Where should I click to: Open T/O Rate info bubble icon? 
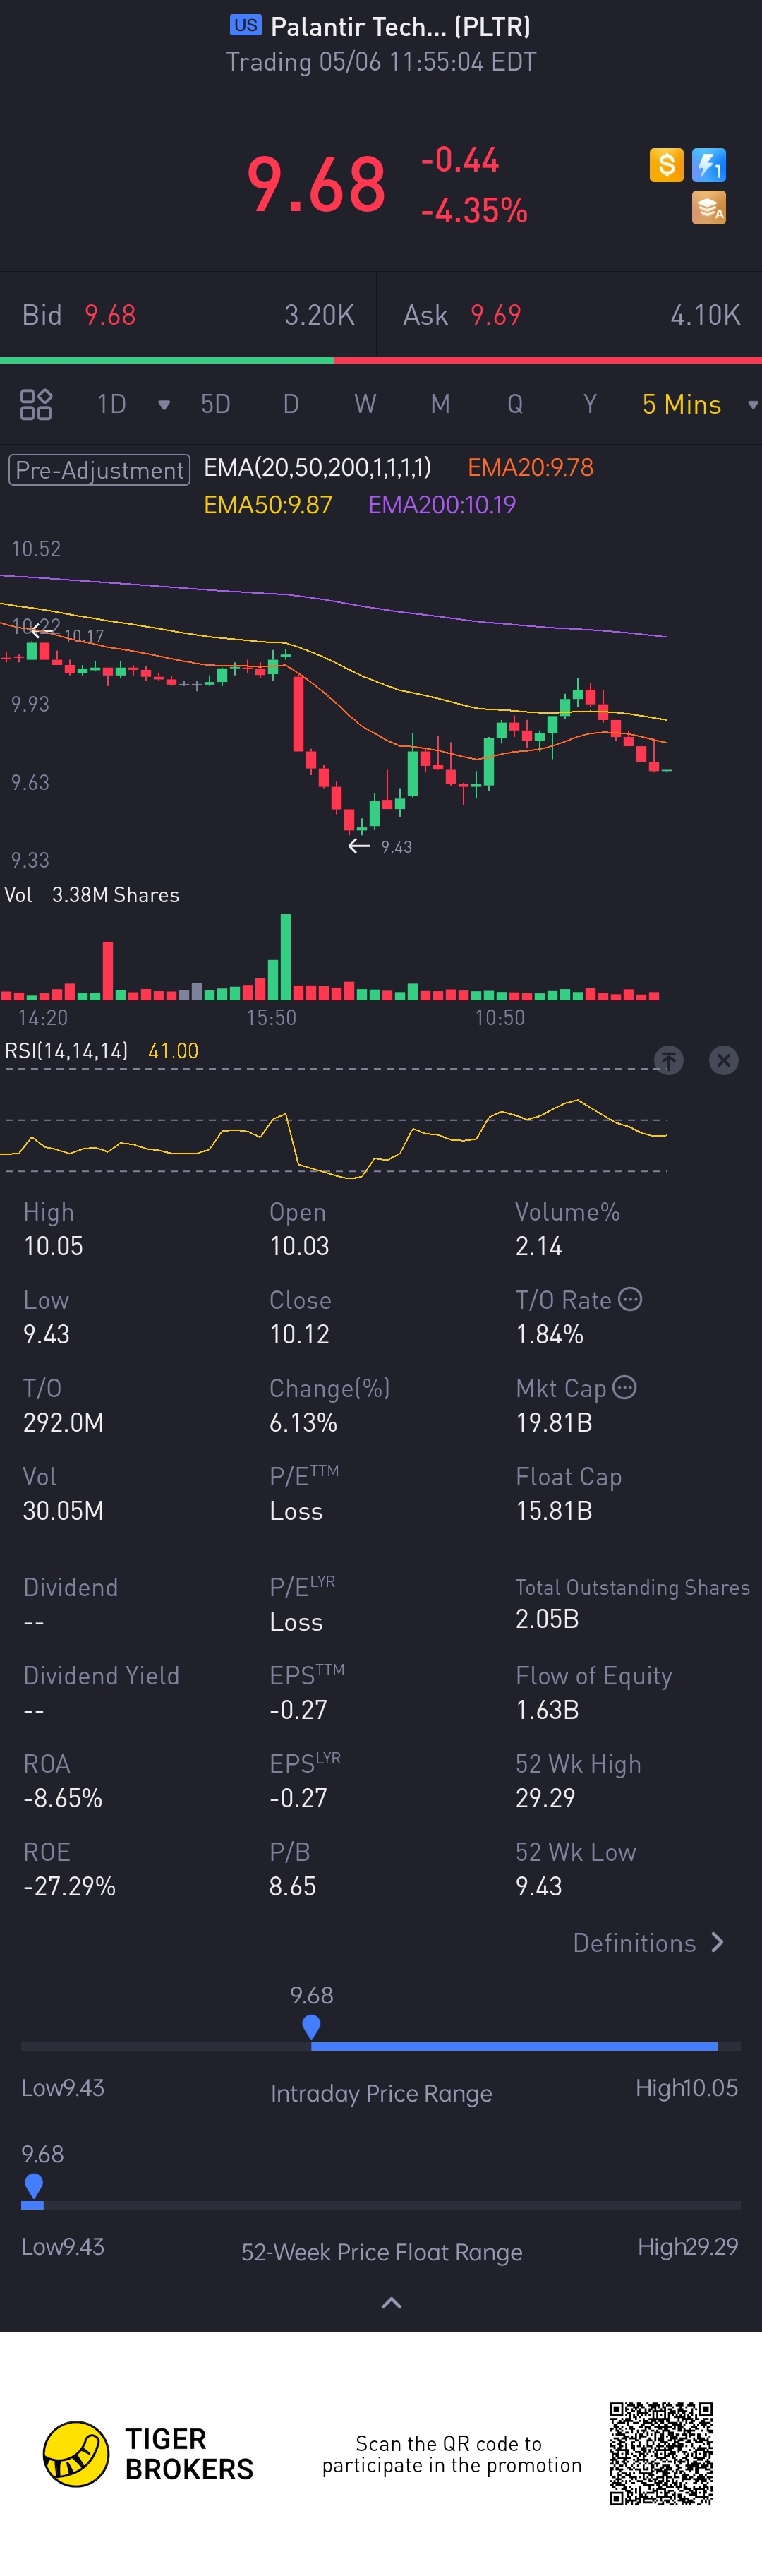[630, 1299]
